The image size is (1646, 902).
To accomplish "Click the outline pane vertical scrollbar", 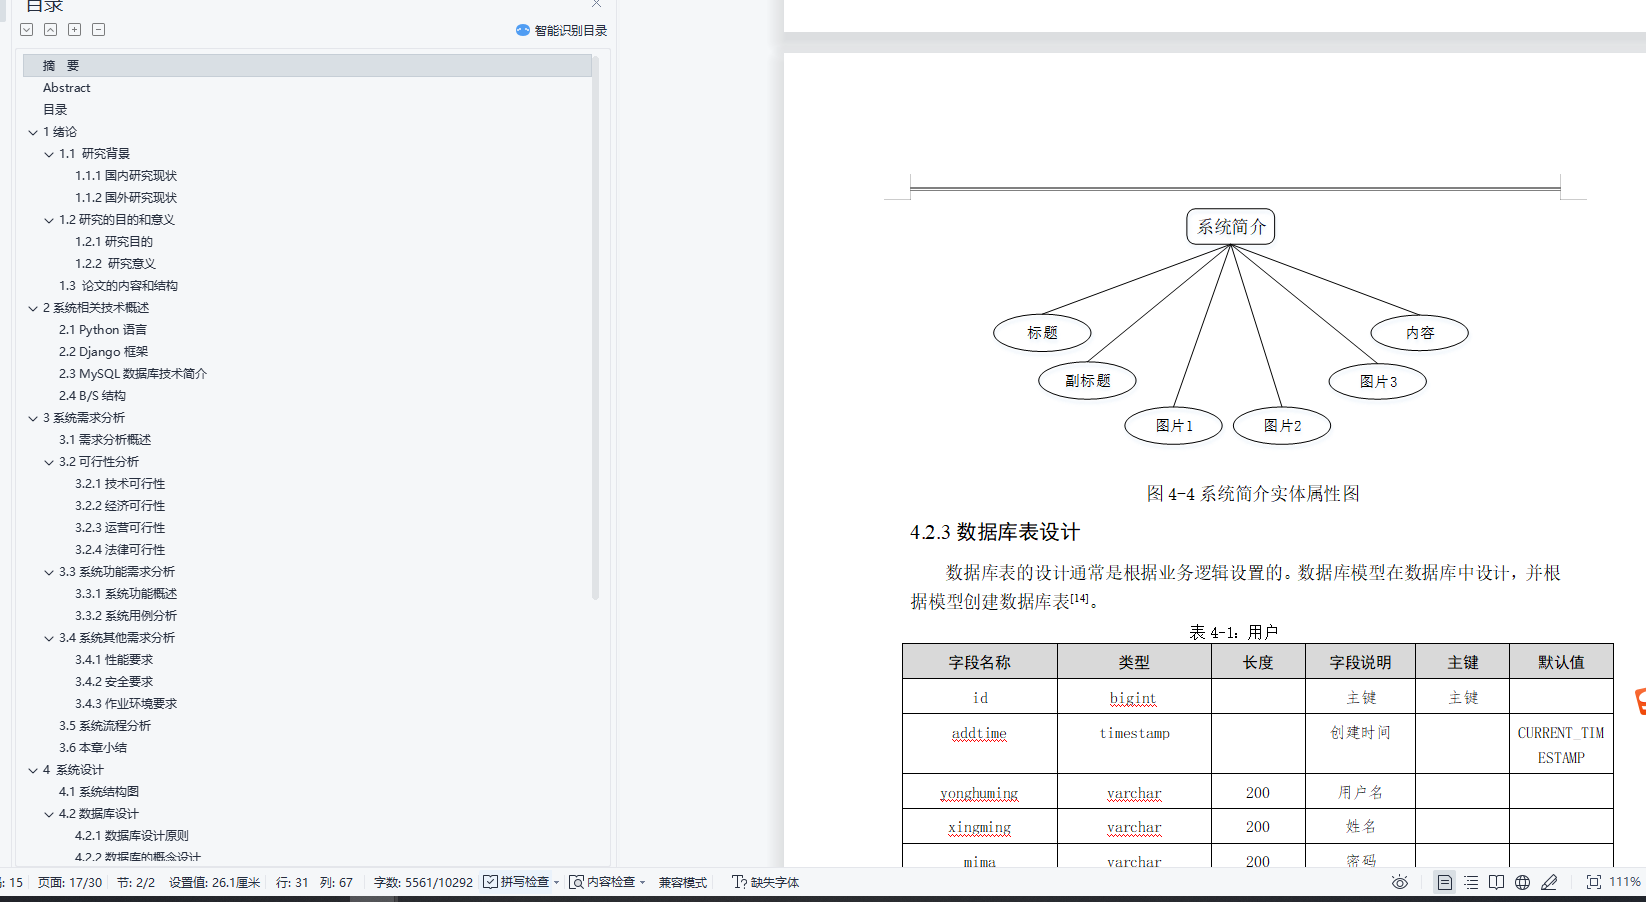I will (596, 327).
